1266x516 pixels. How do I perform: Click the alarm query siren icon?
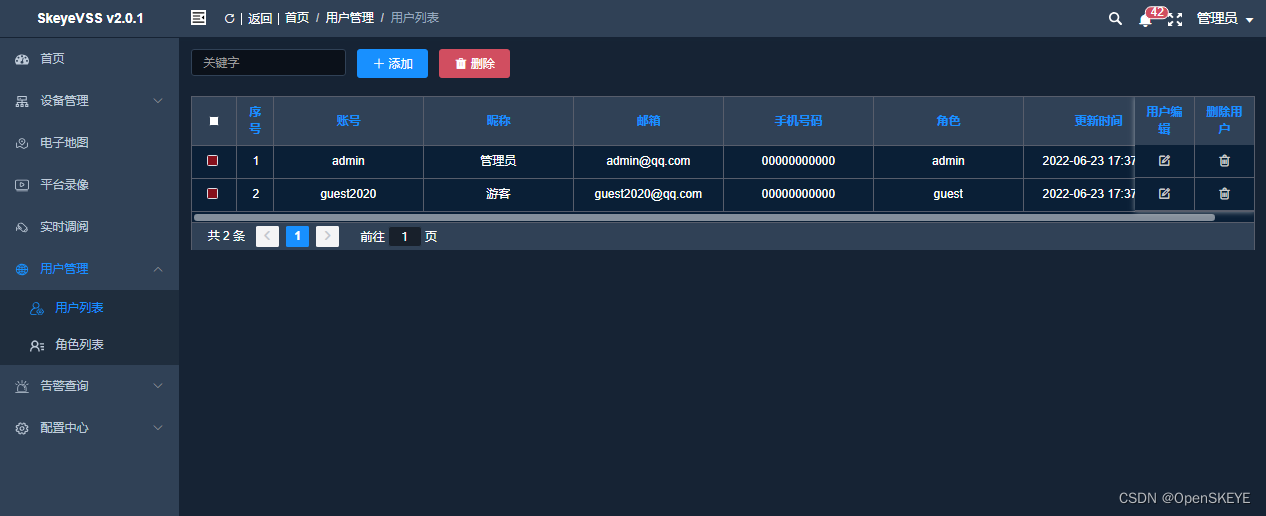click(22, 386)
